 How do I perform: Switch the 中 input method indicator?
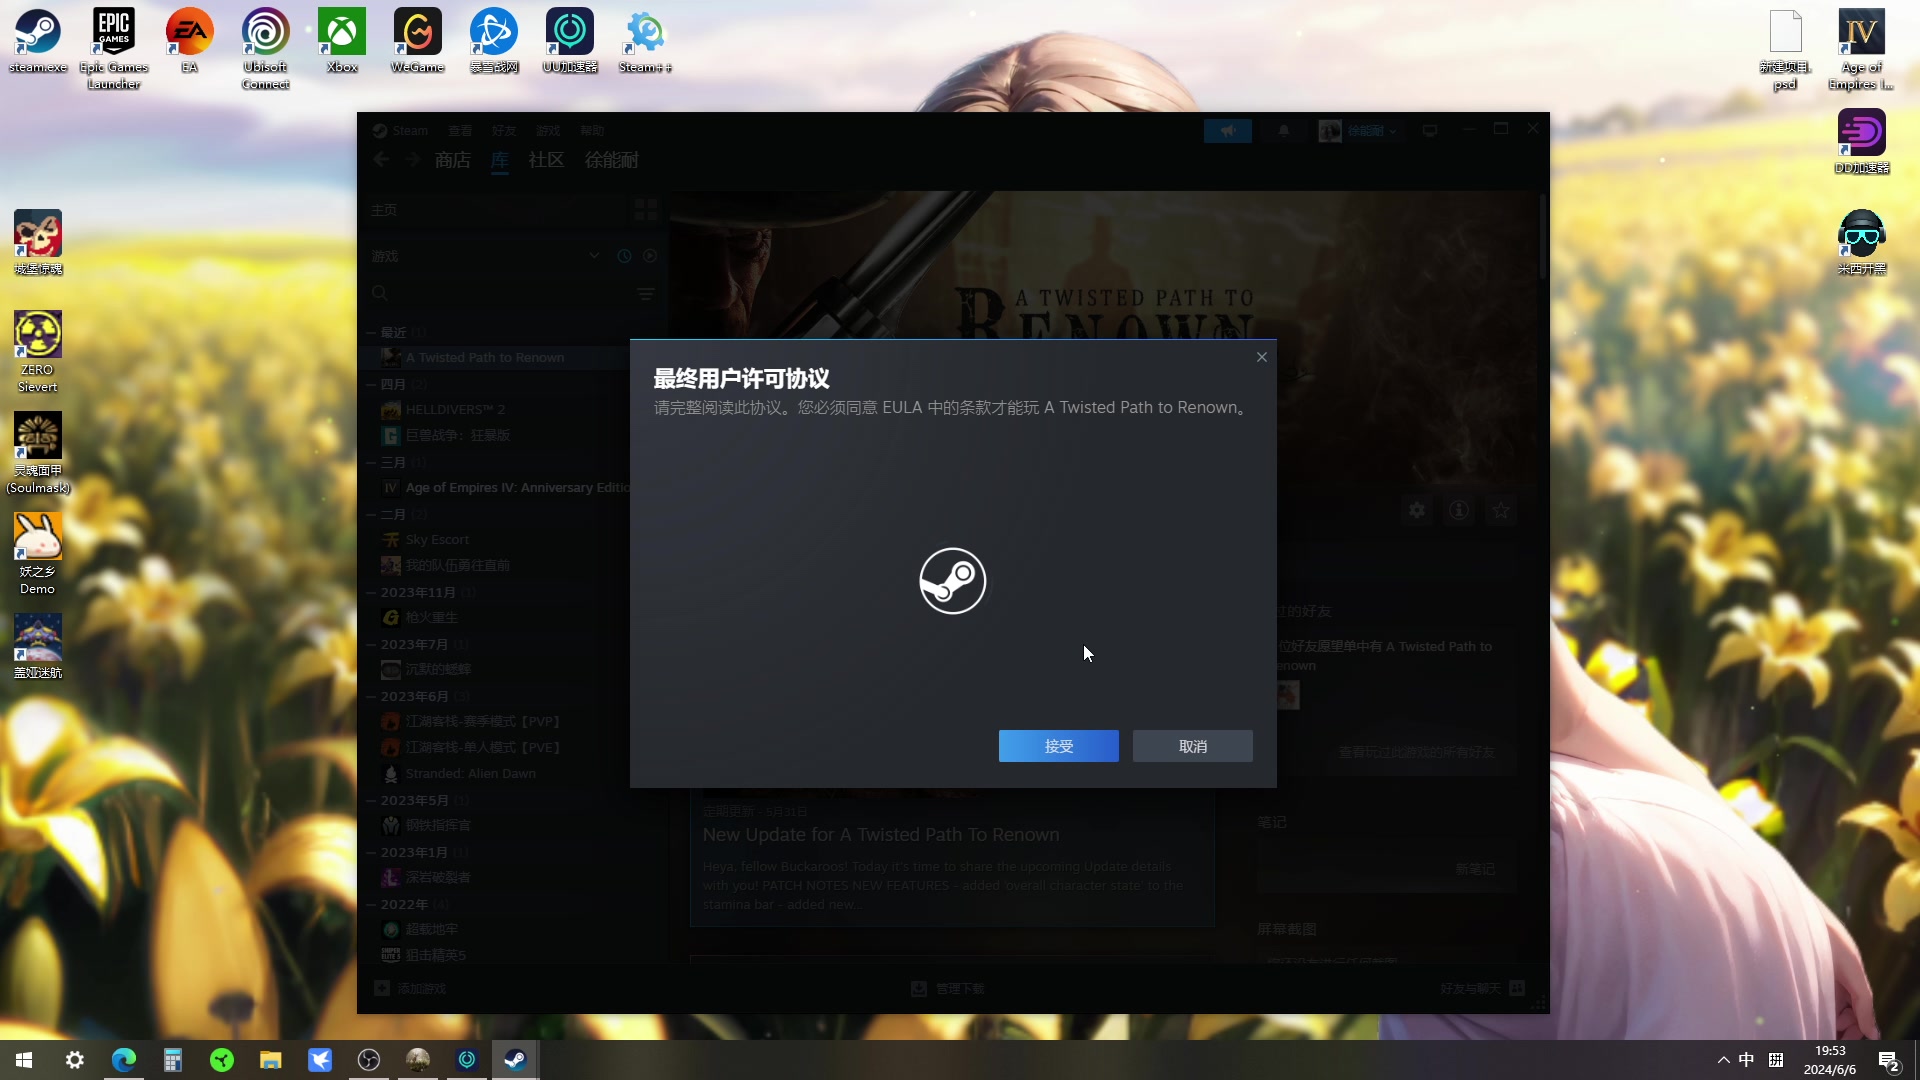coord(1746,1060)
